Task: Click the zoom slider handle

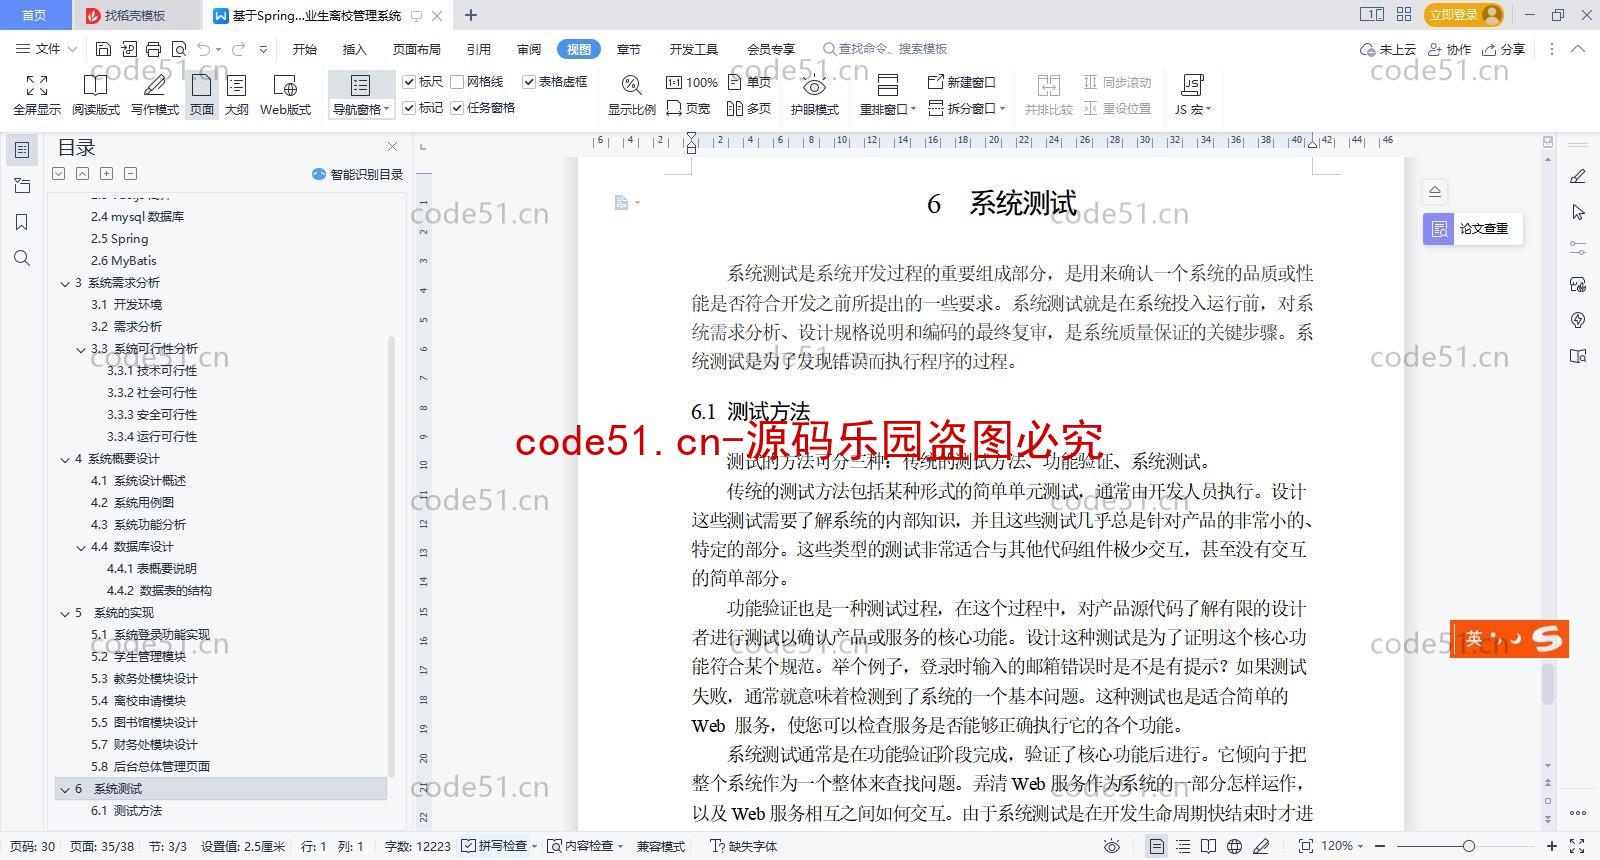Action: tap(1468, 846)
